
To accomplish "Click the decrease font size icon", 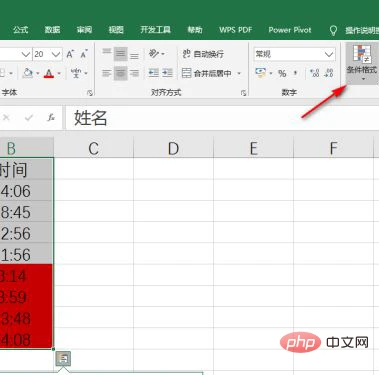I will point(84,54).
